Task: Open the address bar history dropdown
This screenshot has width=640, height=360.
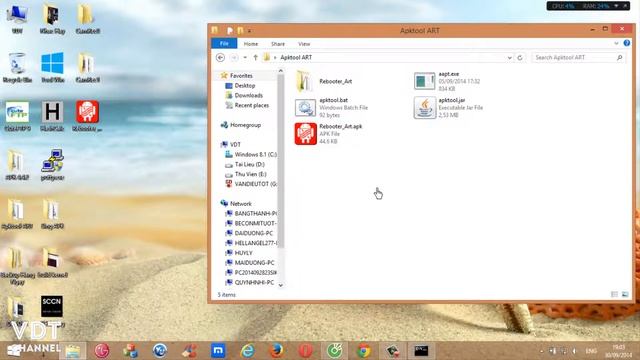Action: [509, 58]
